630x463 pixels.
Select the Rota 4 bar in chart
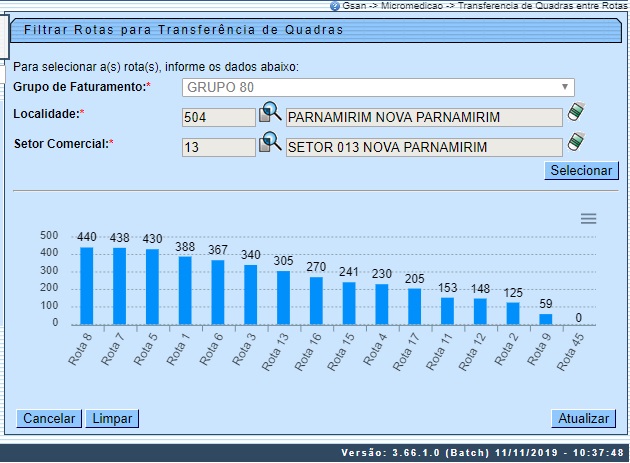coord(382,305)
